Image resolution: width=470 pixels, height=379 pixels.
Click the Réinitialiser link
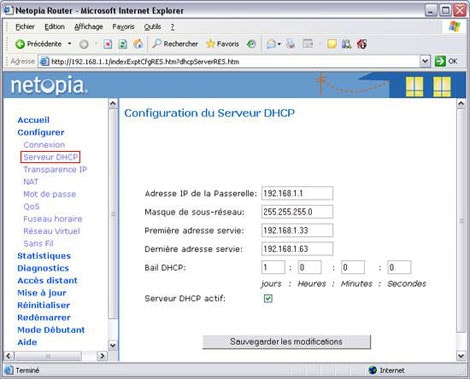point(44,305)
